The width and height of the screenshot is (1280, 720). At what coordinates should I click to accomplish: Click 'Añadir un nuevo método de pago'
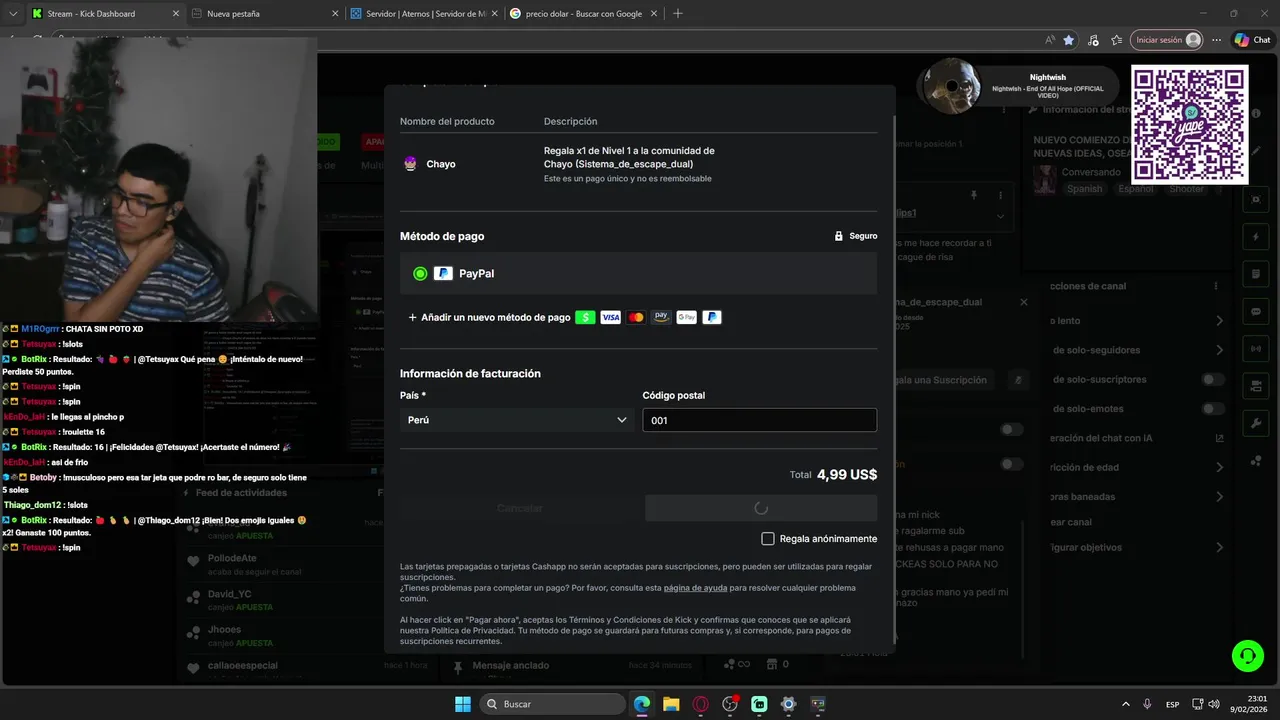pos(489,317)
